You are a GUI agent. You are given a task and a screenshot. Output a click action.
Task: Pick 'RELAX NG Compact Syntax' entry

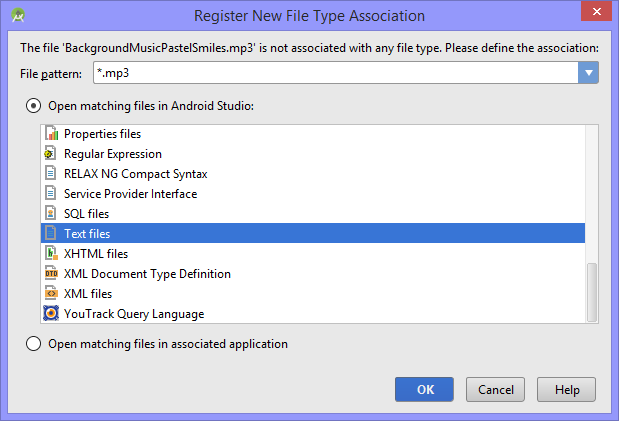[313, 174]
